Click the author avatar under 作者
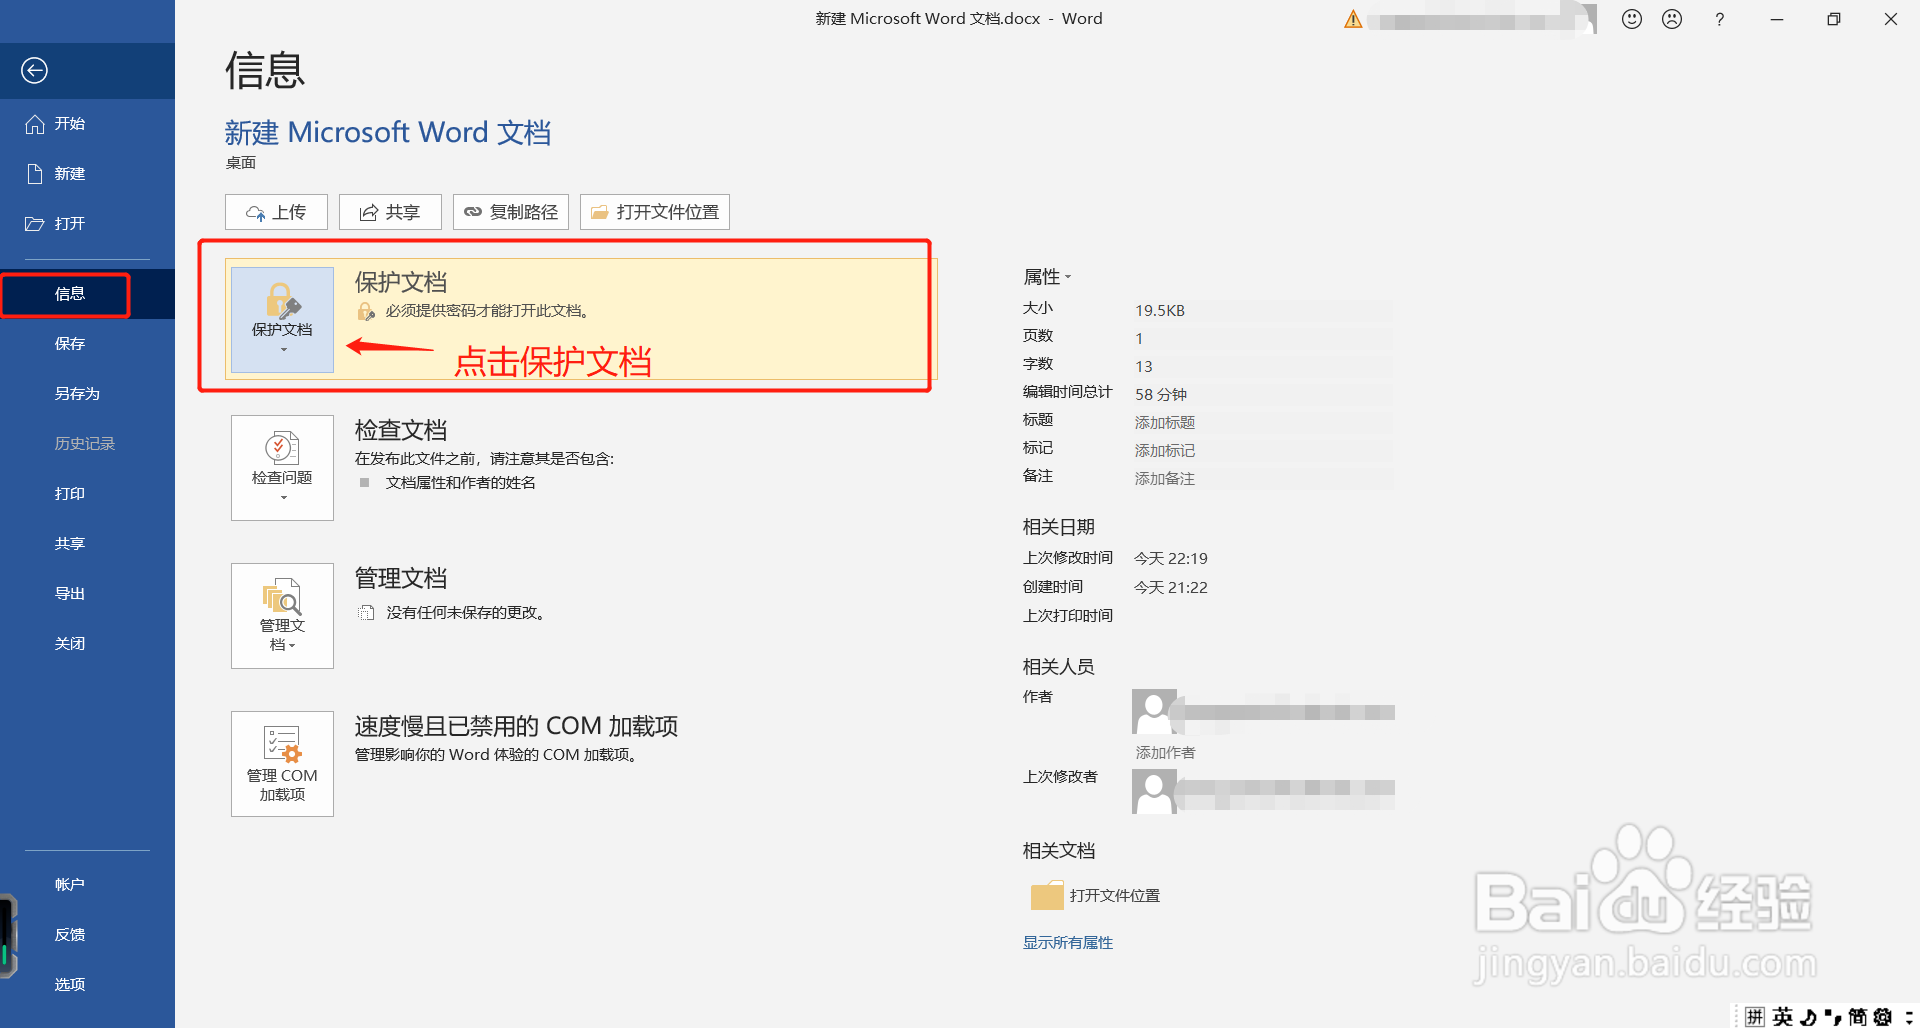The height and width of the screenshot is (1028, 1920). tap(1154, 712)
